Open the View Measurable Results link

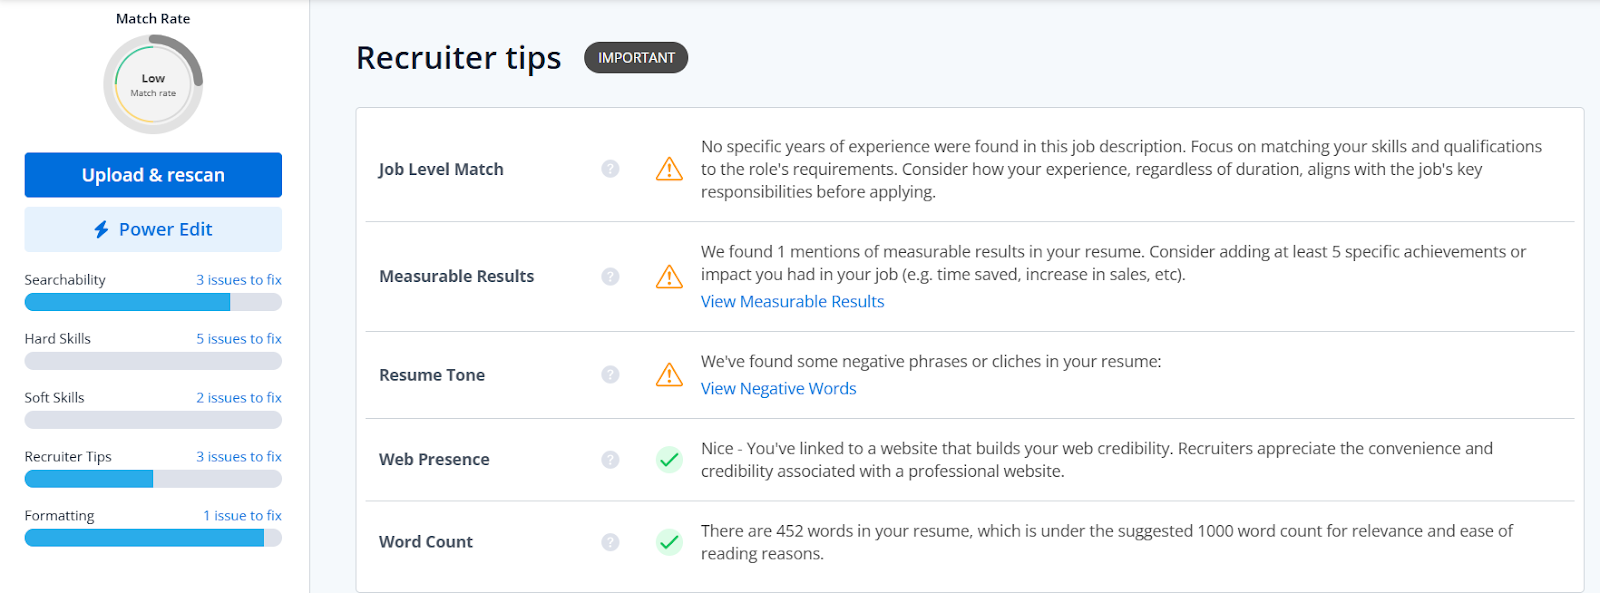(792, 301)
